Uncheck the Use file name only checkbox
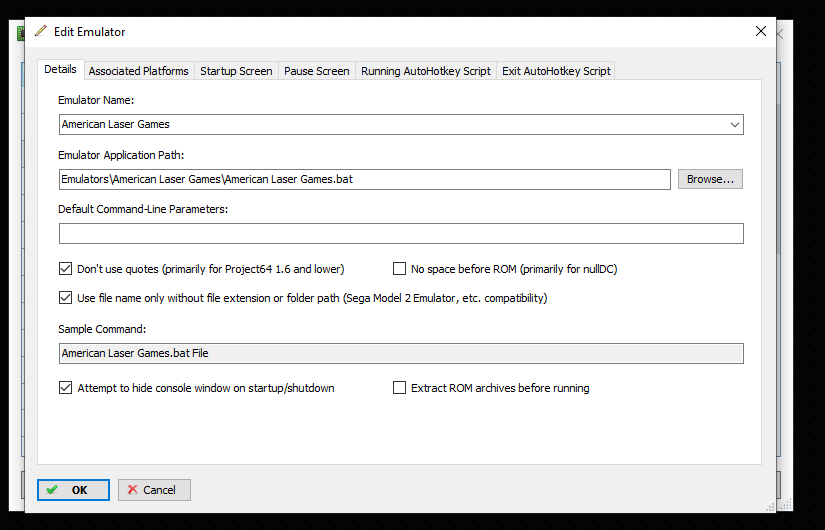Screen dimensions: 825x530 click(x=65, y=298)
